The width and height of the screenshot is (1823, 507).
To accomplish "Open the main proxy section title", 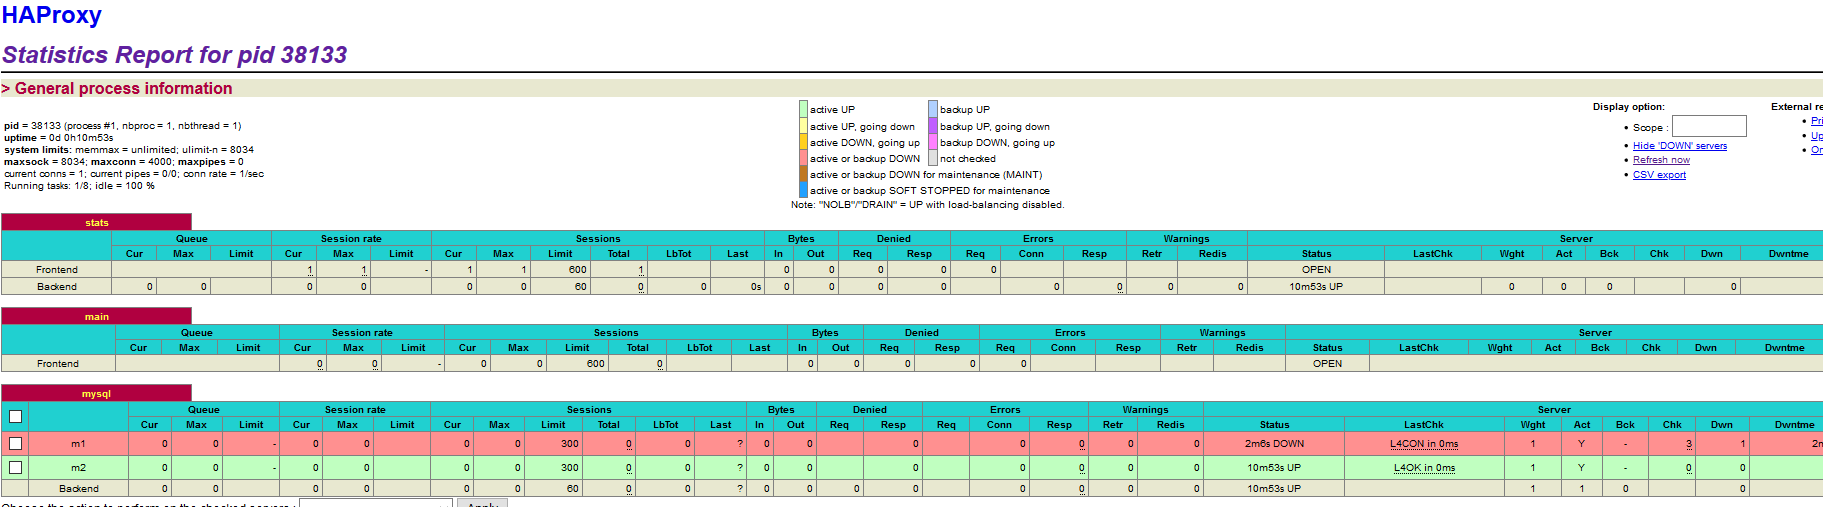I will tap(97, 316).
